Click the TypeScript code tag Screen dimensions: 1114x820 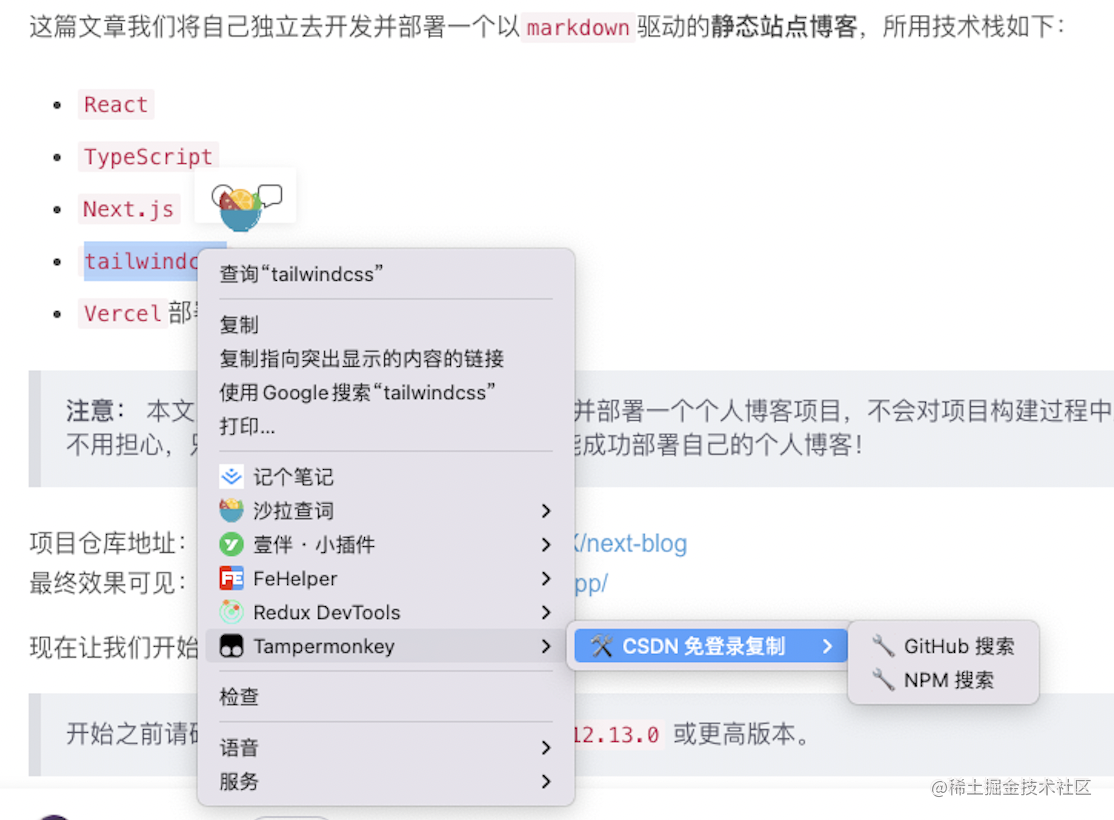[148, 156]
